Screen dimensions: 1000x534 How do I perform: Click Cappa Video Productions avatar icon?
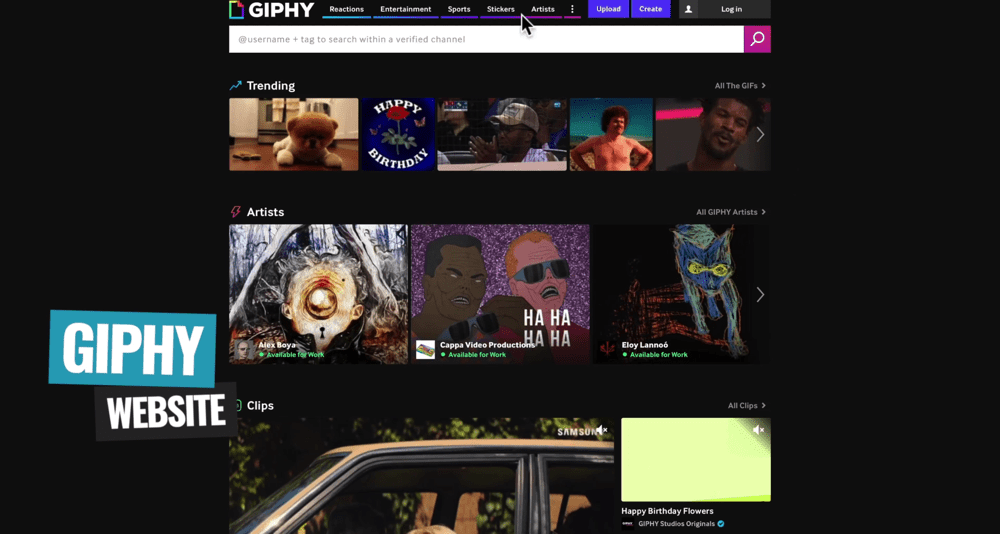pyautogui.click(x=425, y=350)
